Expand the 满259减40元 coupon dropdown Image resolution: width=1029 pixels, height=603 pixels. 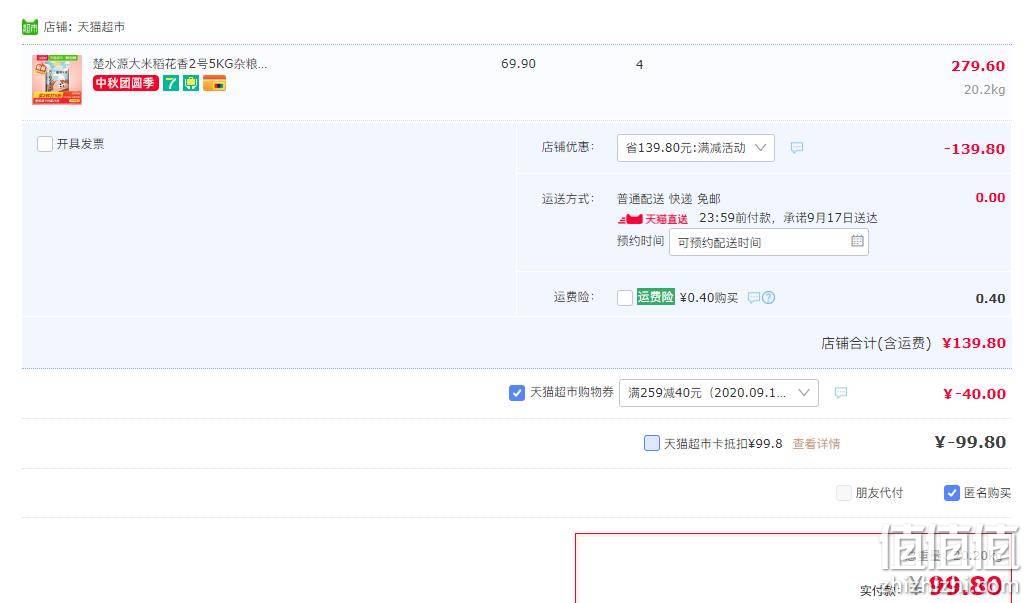pos(719,392)
